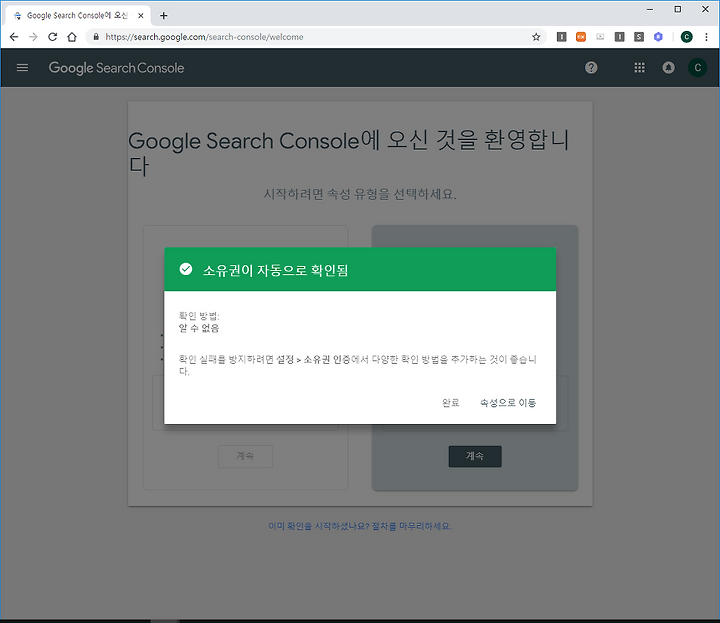This screenshot has width=720, height=623.
Task: Reload the page
Action: coord(52,37)
